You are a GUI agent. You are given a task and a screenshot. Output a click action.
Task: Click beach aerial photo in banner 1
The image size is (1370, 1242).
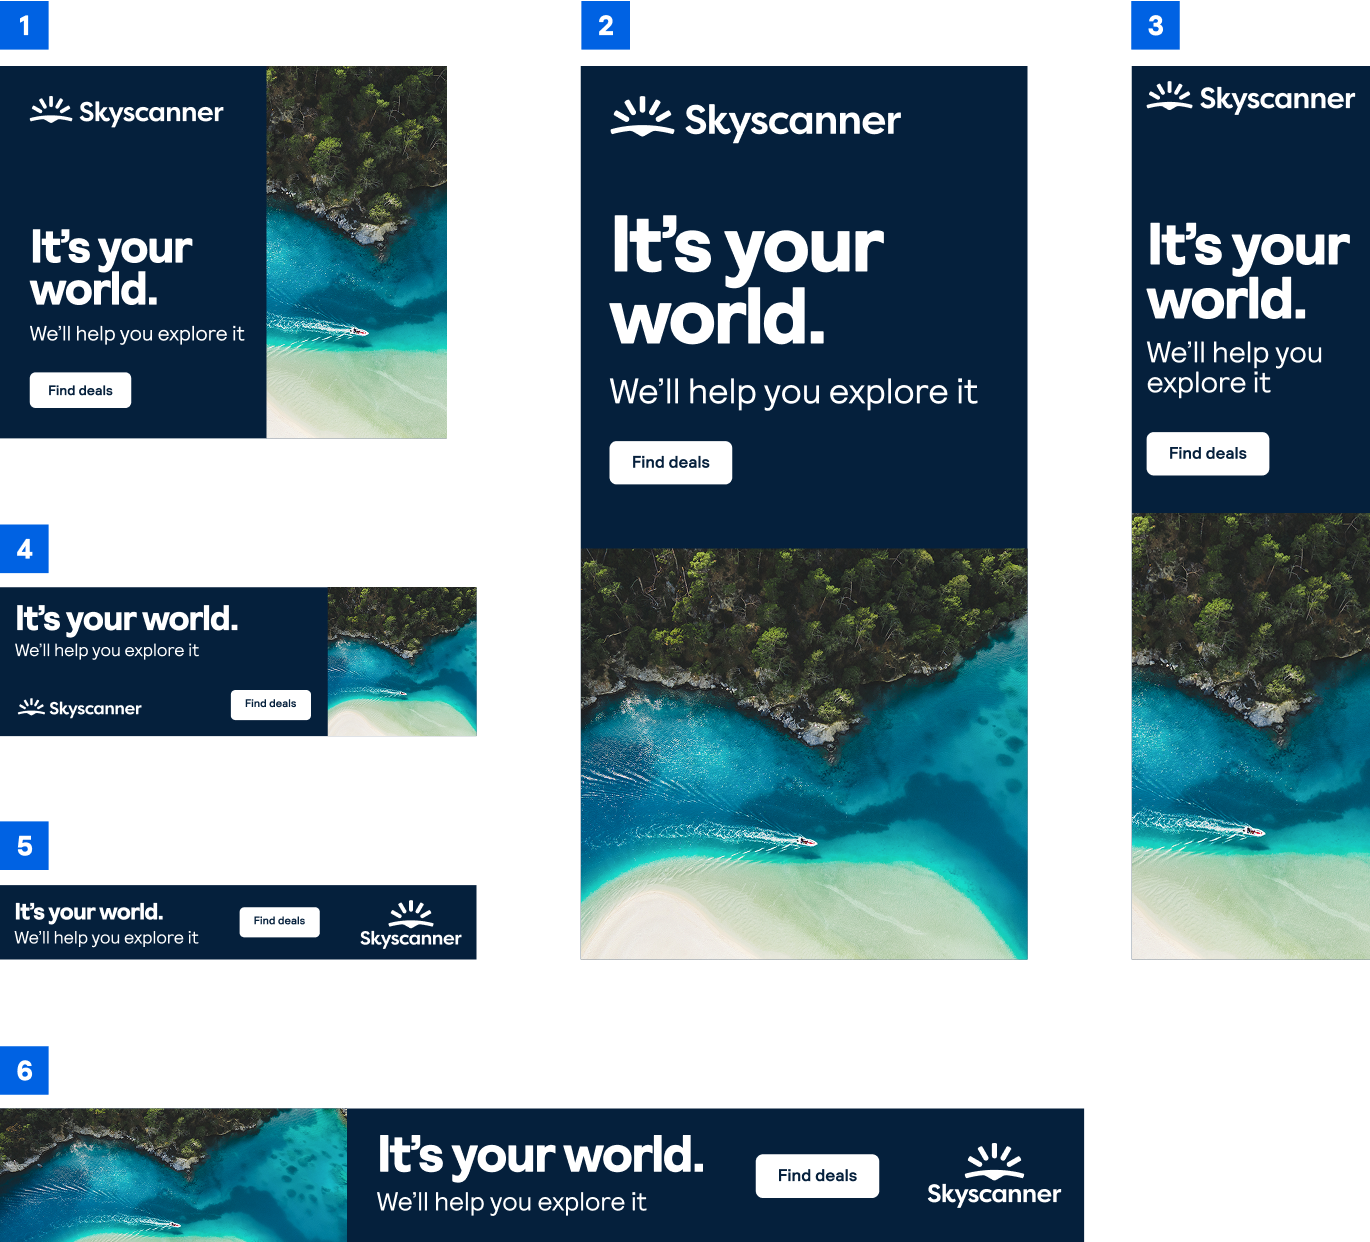click(356, 252)
